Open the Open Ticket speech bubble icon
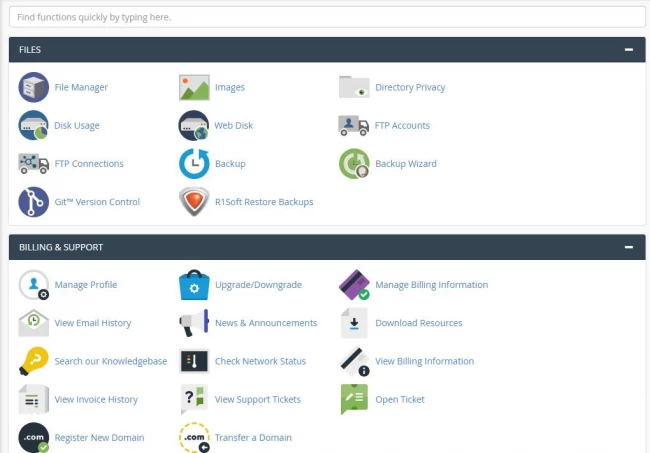Image resolution: width=650 pixels, height=453 pixels. pos(354,399)
